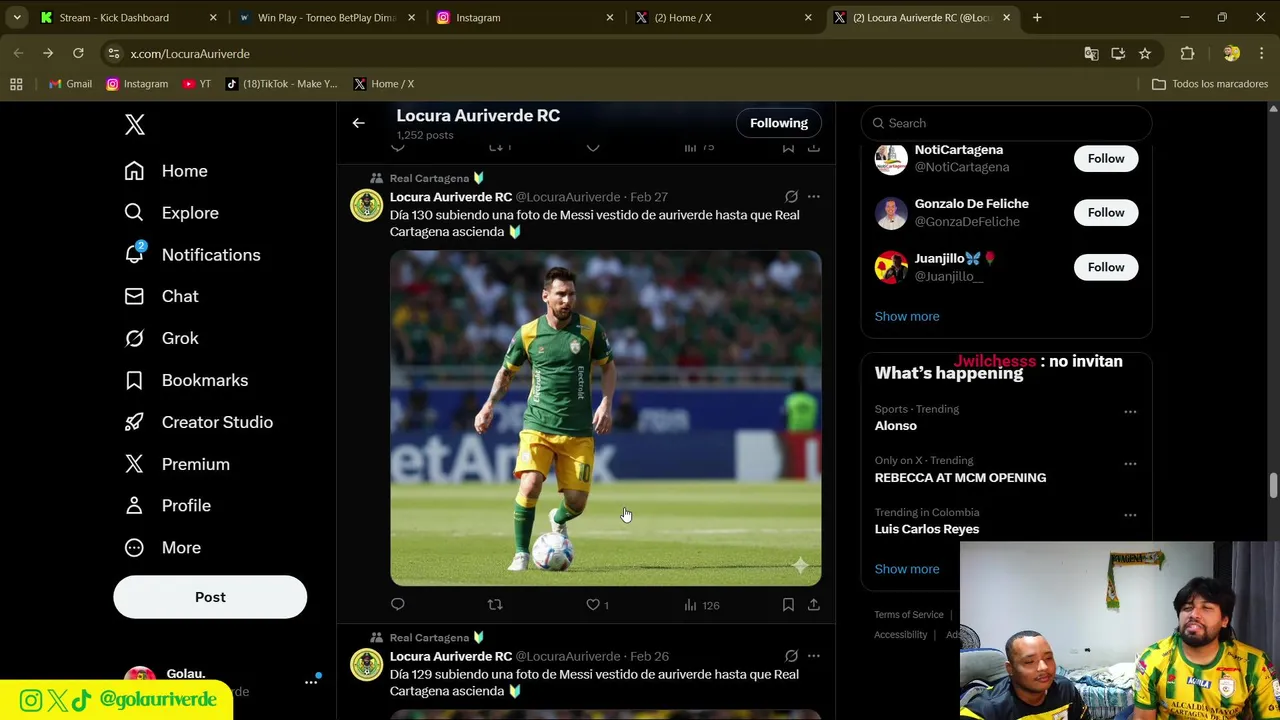
Task: Open the YT bookmark
Action: point(197,84)
